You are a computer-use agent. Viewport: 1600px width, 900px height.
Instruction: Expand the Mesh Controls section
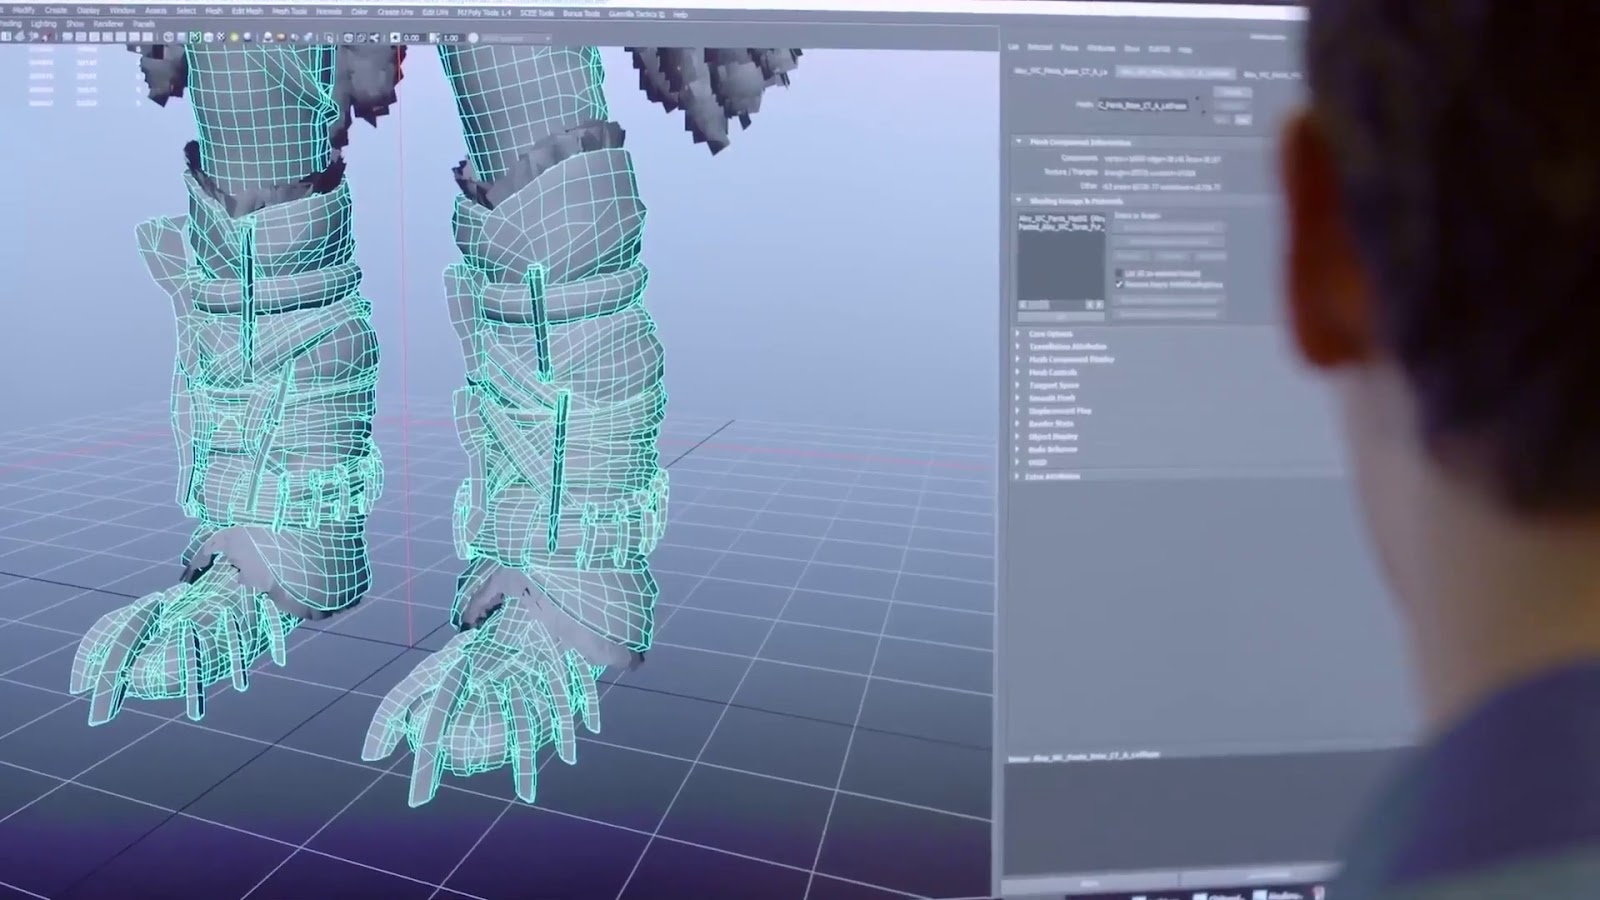1019,372
